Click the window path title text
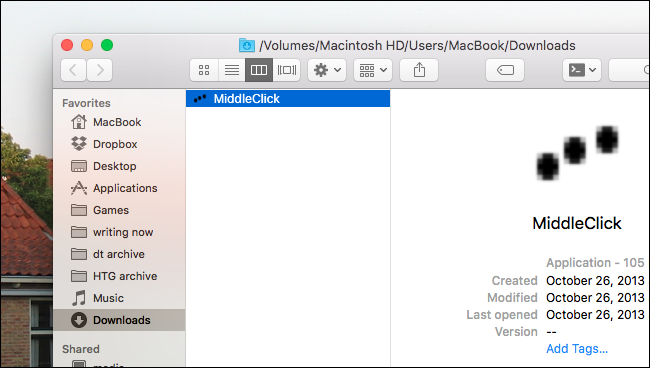The width and height of the screenshot is (650, 368). [417, 45]
